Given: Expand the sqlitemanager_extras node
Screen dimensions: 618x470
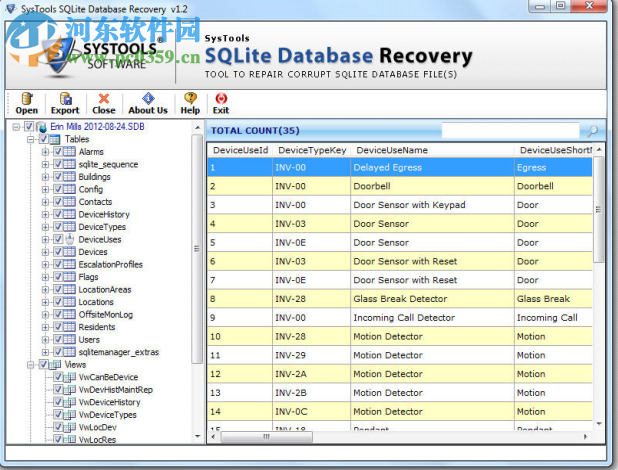Looking at the screenshot, I should (x=45, y=352).
